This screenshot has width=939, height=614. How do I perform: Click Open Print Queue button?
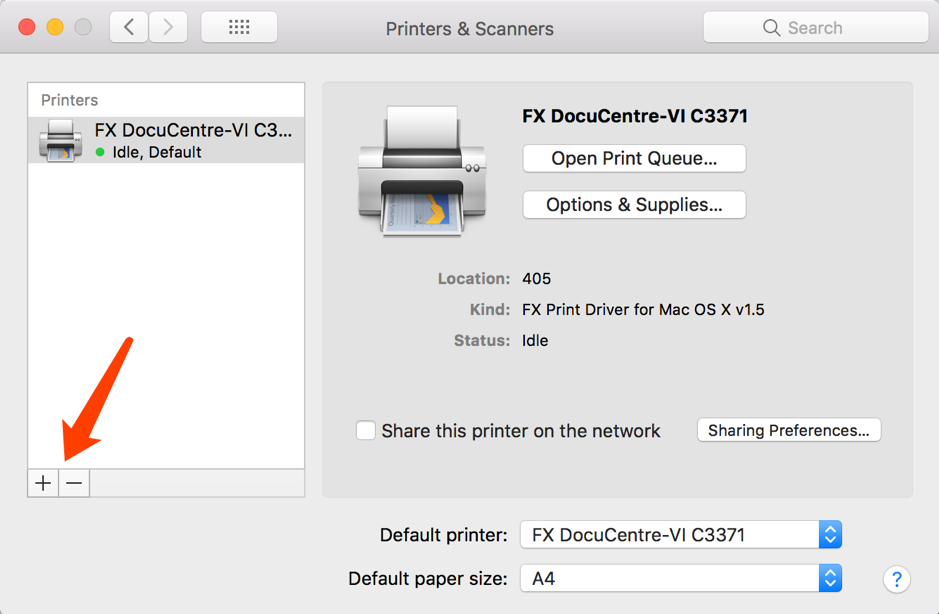coord(634,158)
